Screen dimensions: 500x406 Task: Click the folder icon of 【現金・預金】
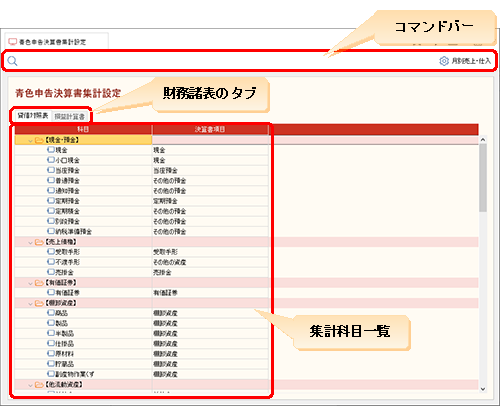(39, 140)
